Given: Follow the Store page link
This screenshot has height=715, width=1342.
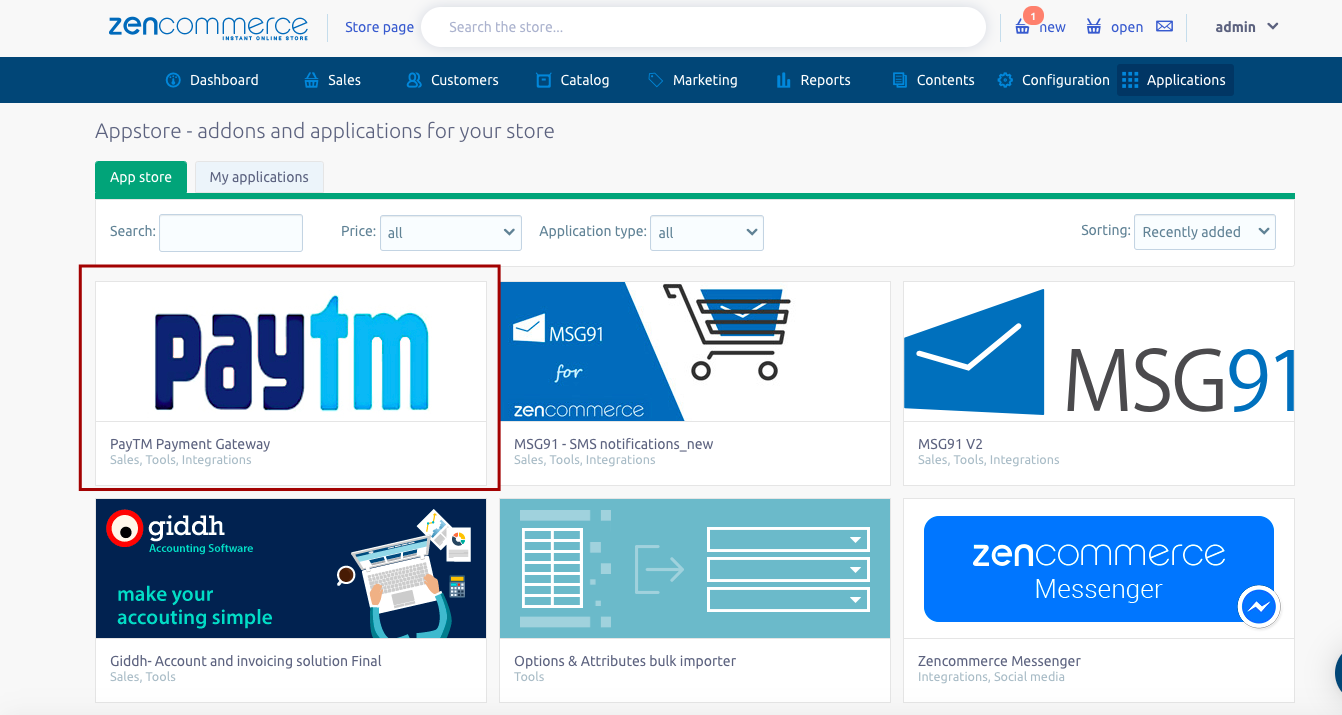Looking at the screenshot, I should 379,27.
